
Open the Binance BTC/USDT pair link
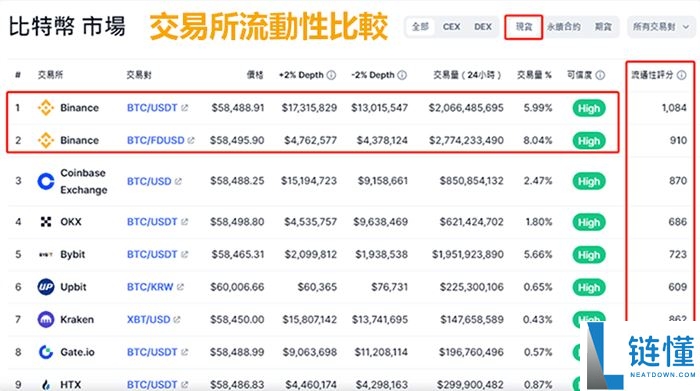(152, 108)
